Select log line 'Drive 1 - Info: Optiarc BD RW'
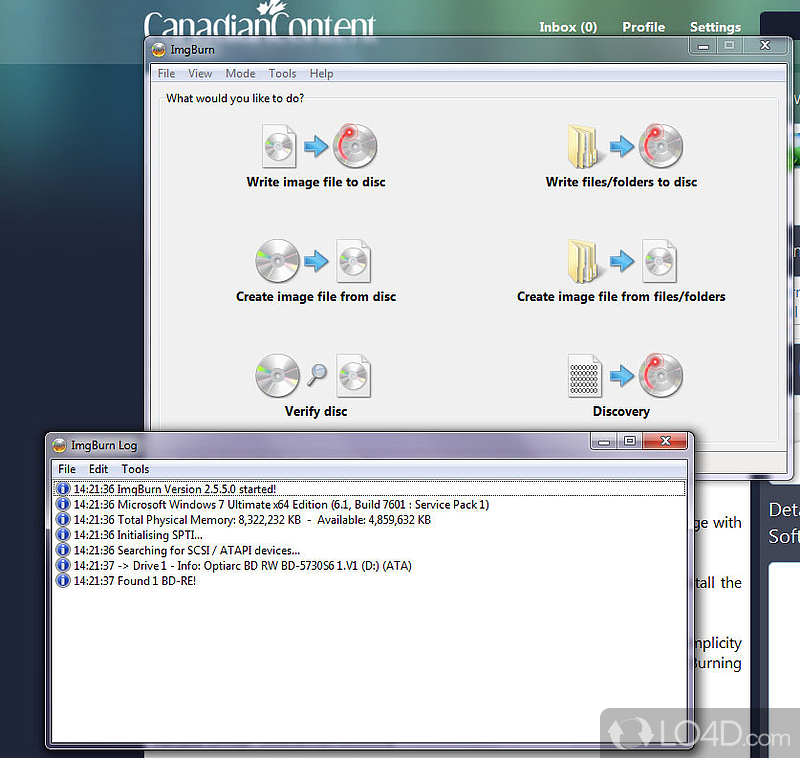The width and height of the screenshot is (800, 758). pyautogui.click(x=369, y=566)
